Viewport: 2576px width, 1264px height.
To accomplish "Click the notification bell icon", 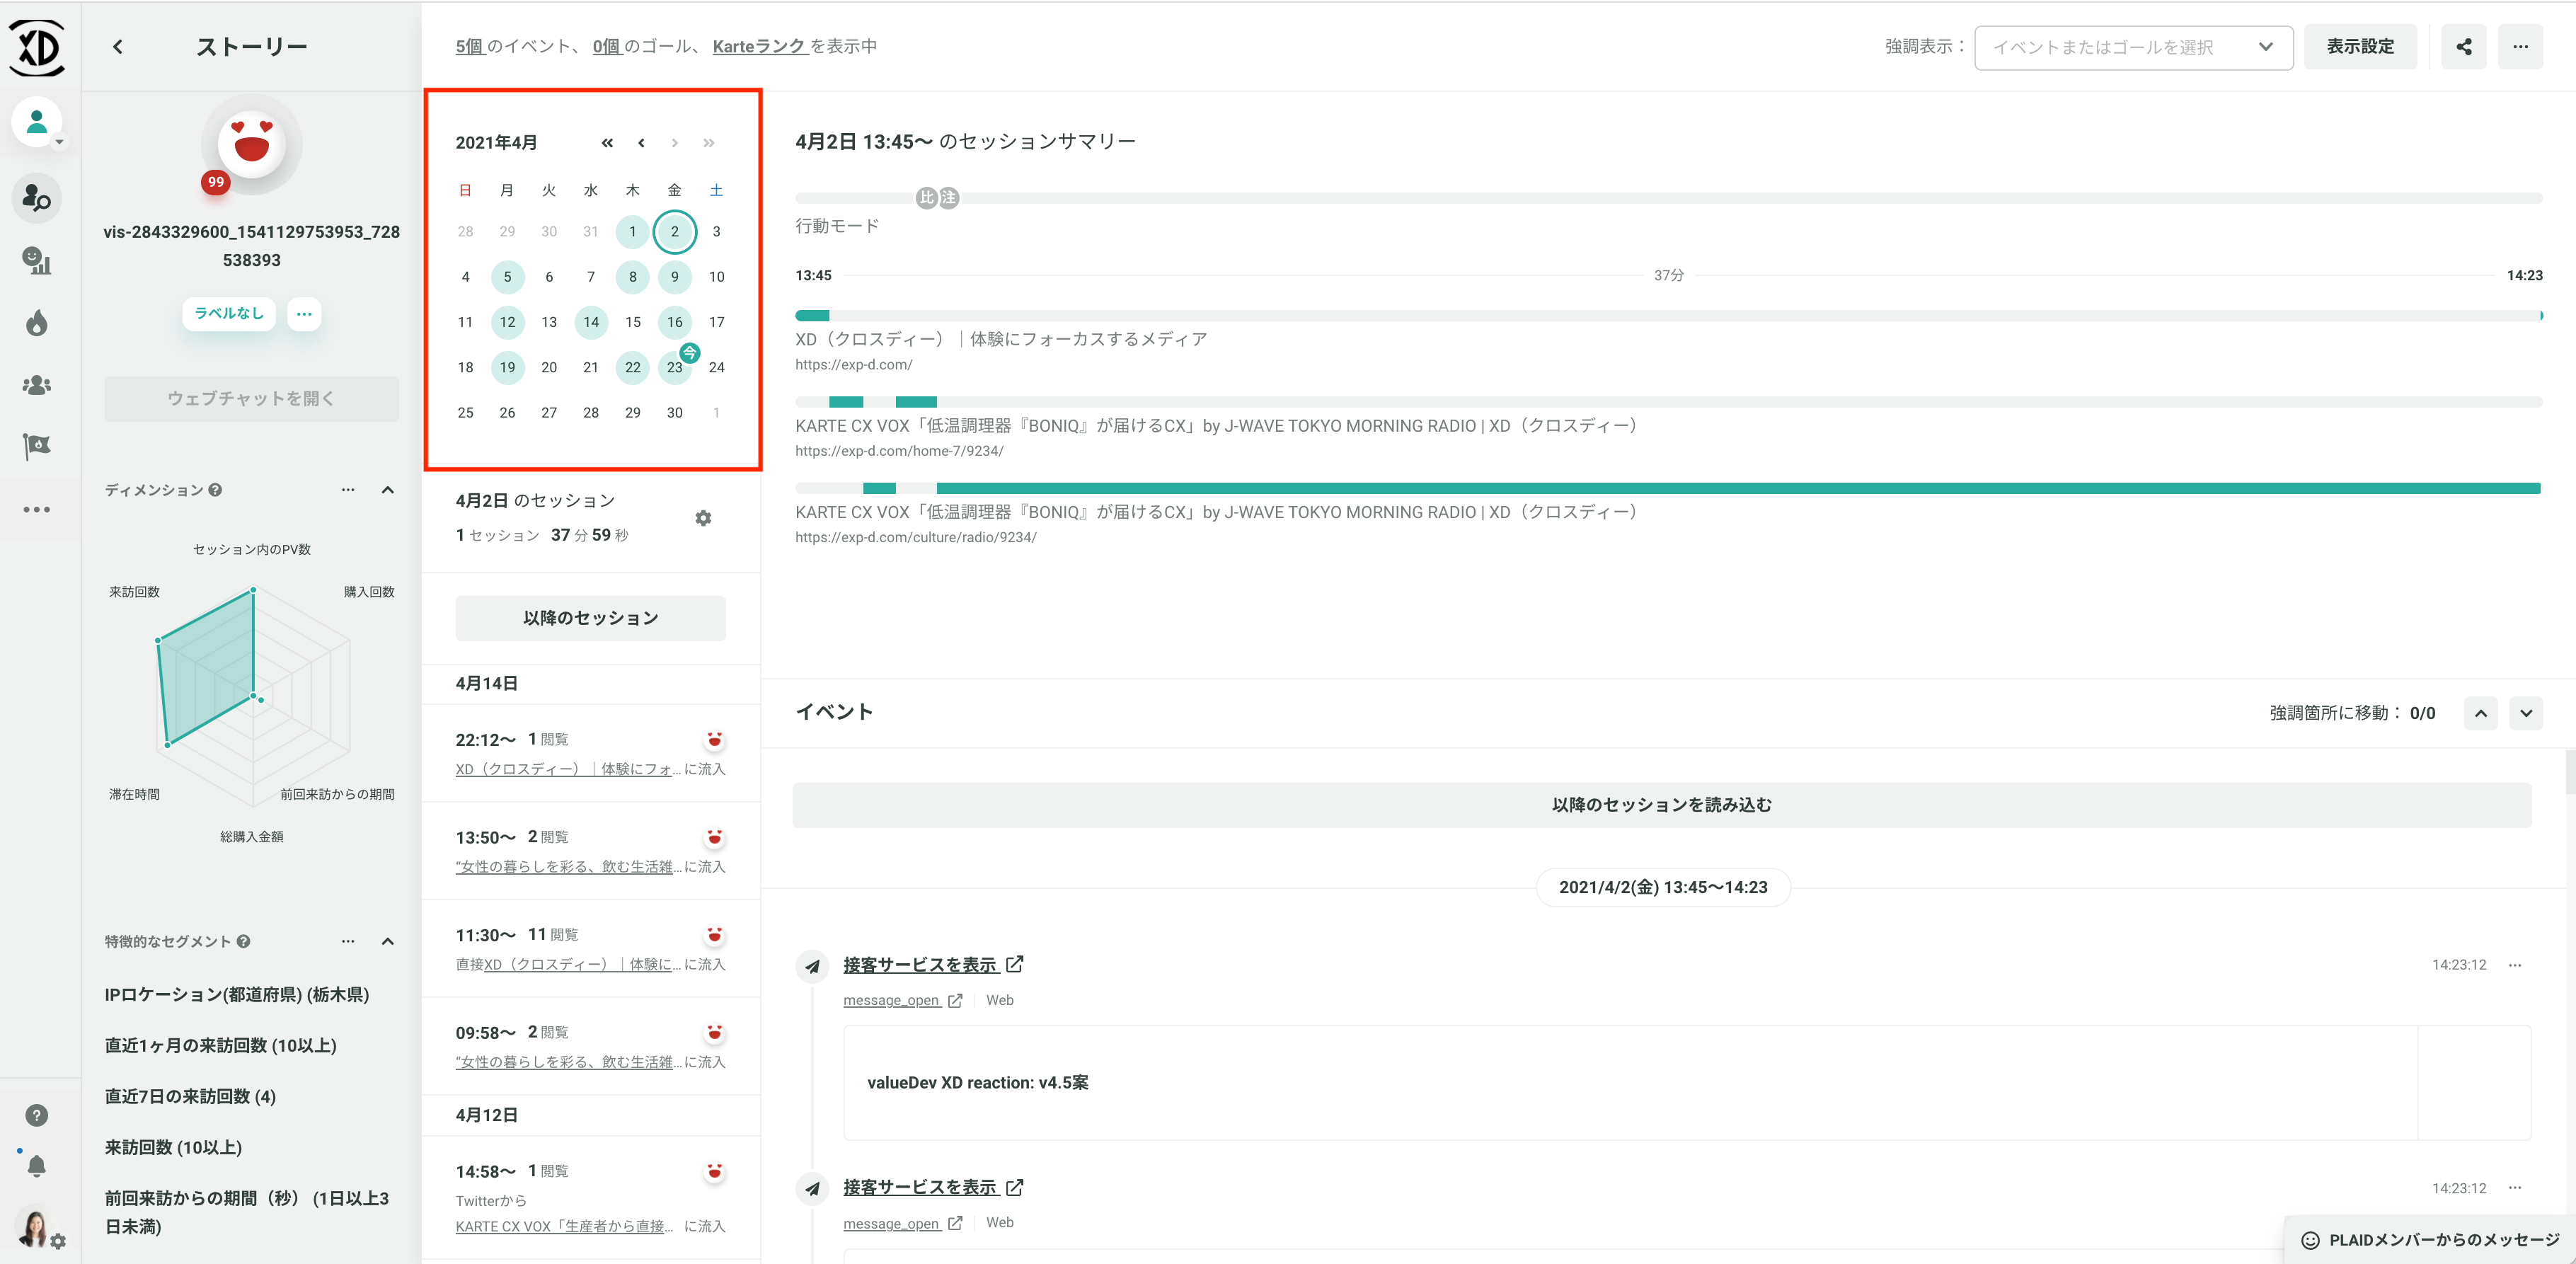I will pyautogui.click(x=37, y=1165).
